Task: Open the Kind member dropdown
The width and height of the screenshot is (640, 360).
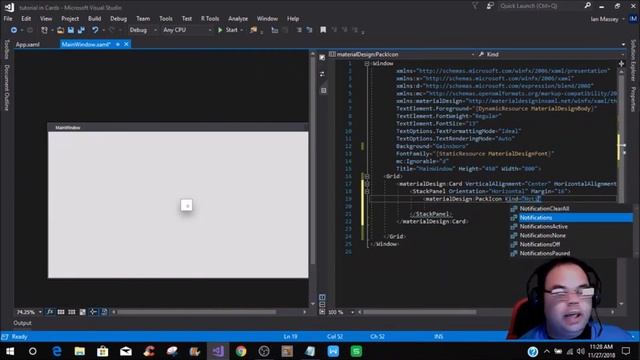Action: click(x=550, y=54)
